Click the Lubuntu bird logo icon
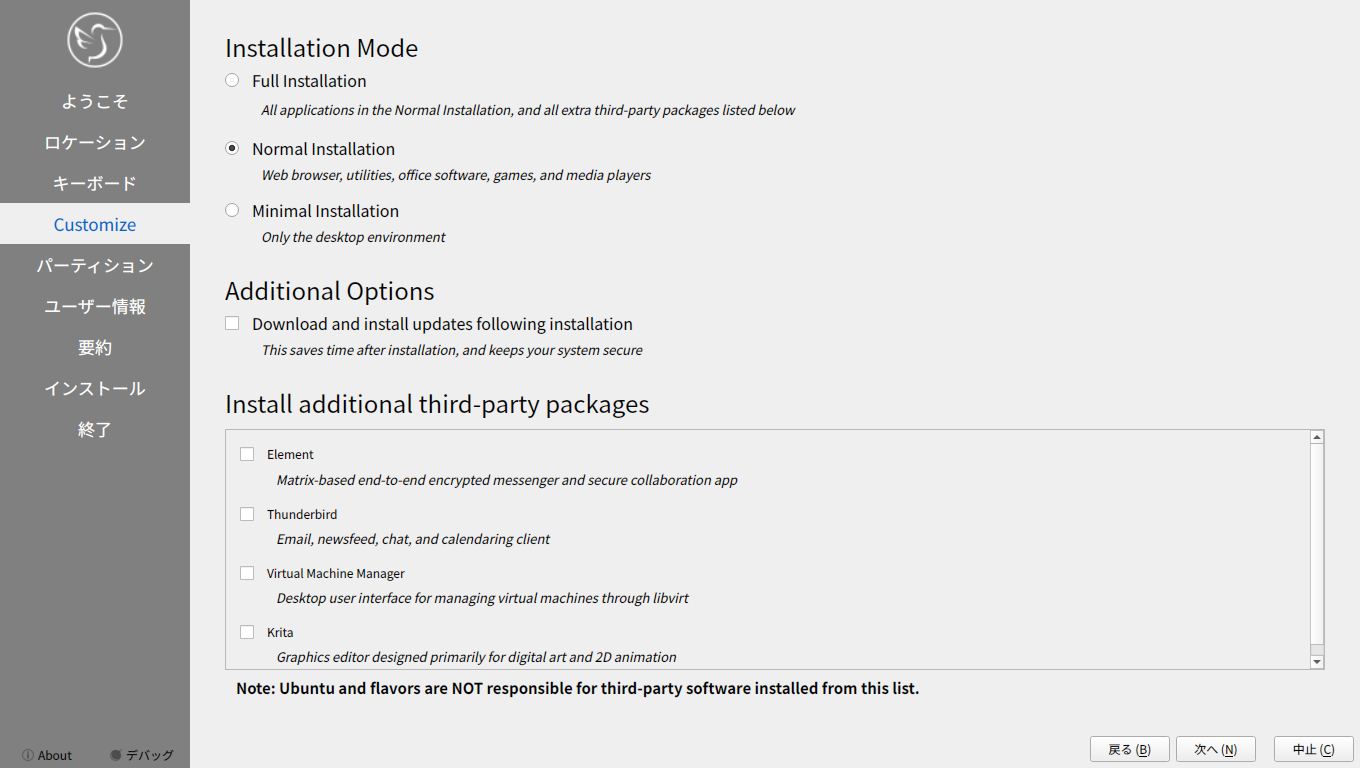 click(x=95, y=40)
